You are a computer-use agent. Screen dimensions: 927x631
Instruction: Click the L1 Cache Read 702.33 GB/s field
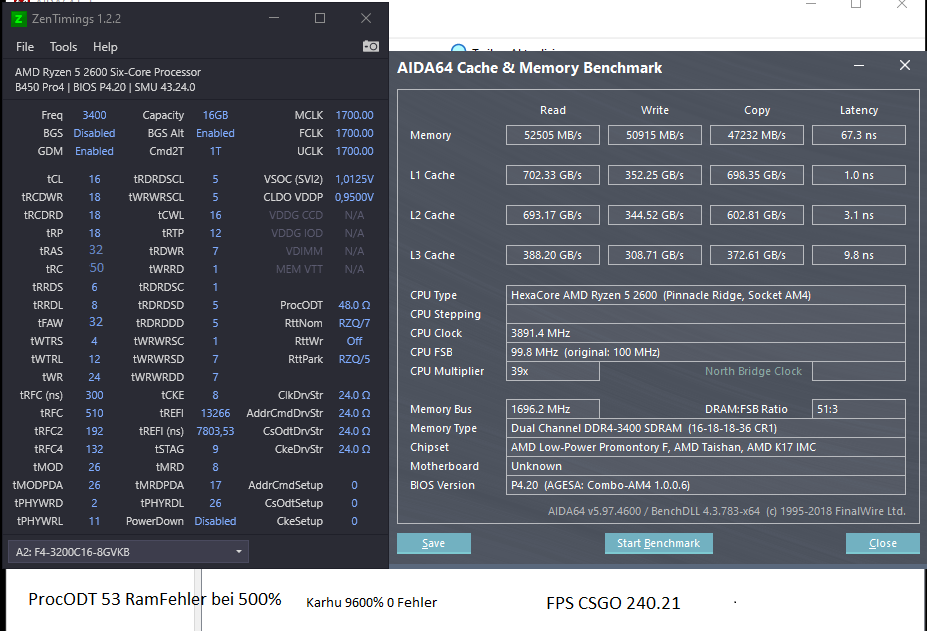553,175
